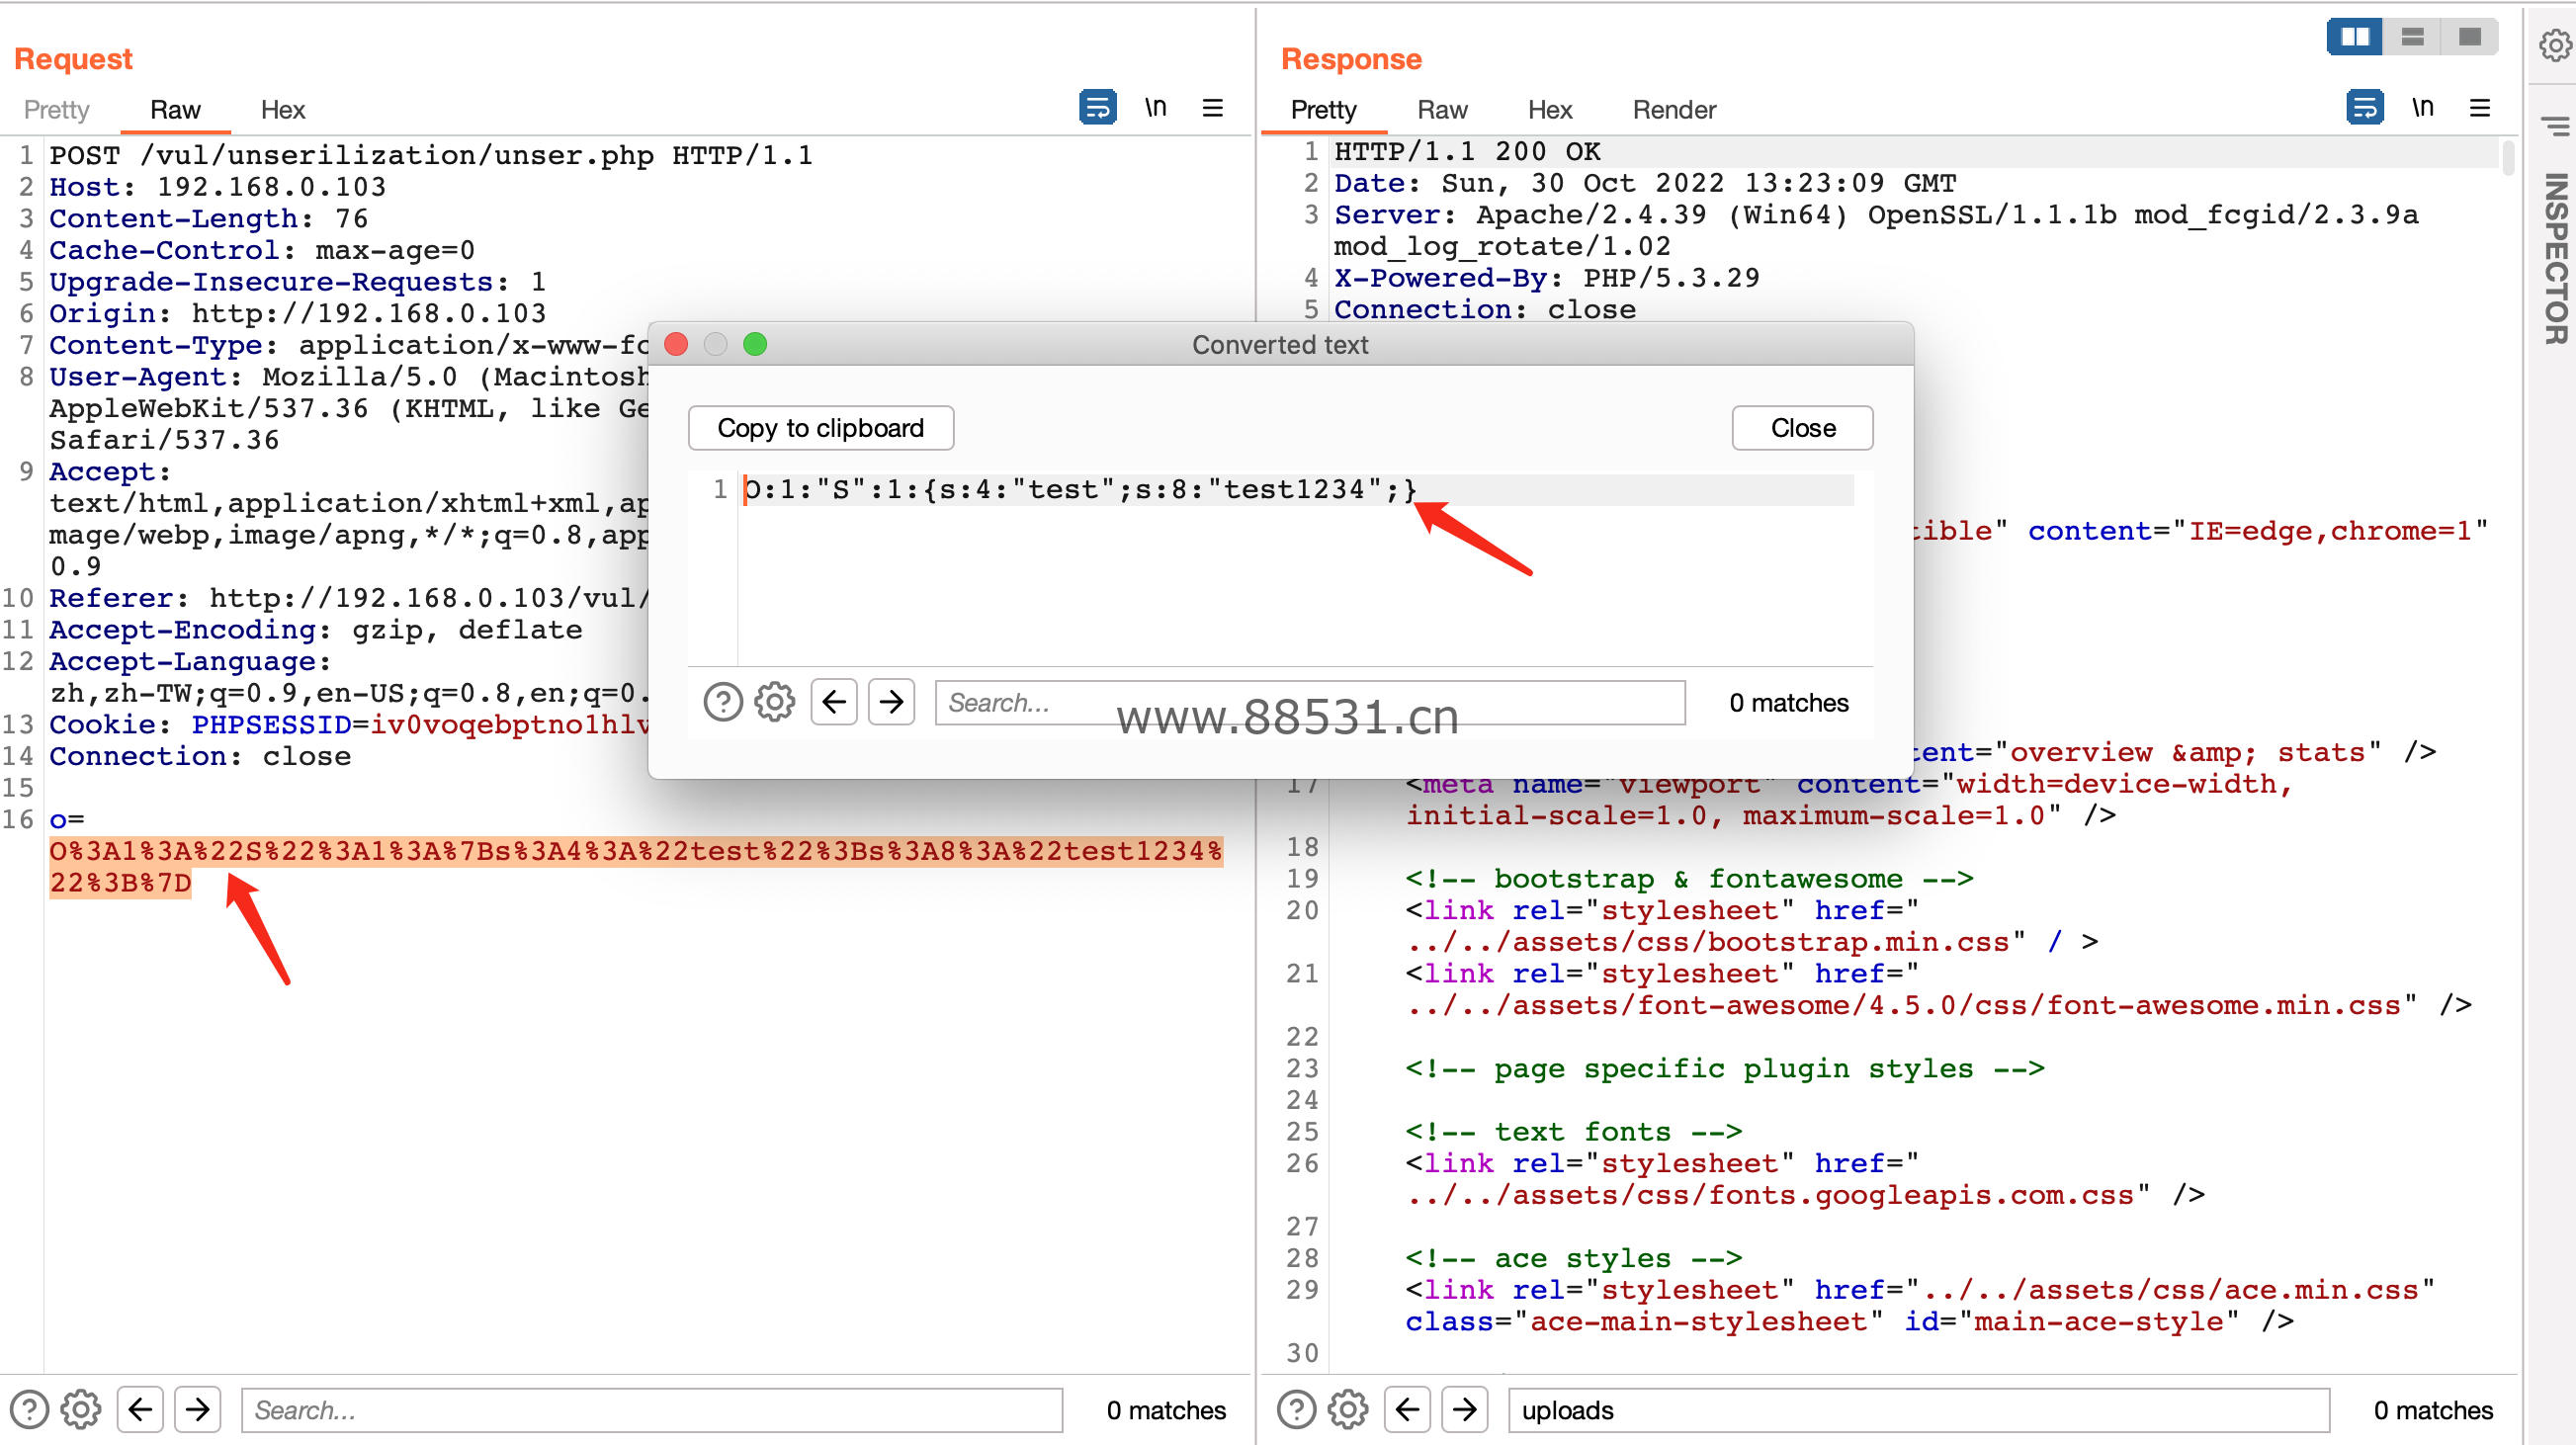
Task: Open help icon below Response panel
Action: coord(1296,1409)
